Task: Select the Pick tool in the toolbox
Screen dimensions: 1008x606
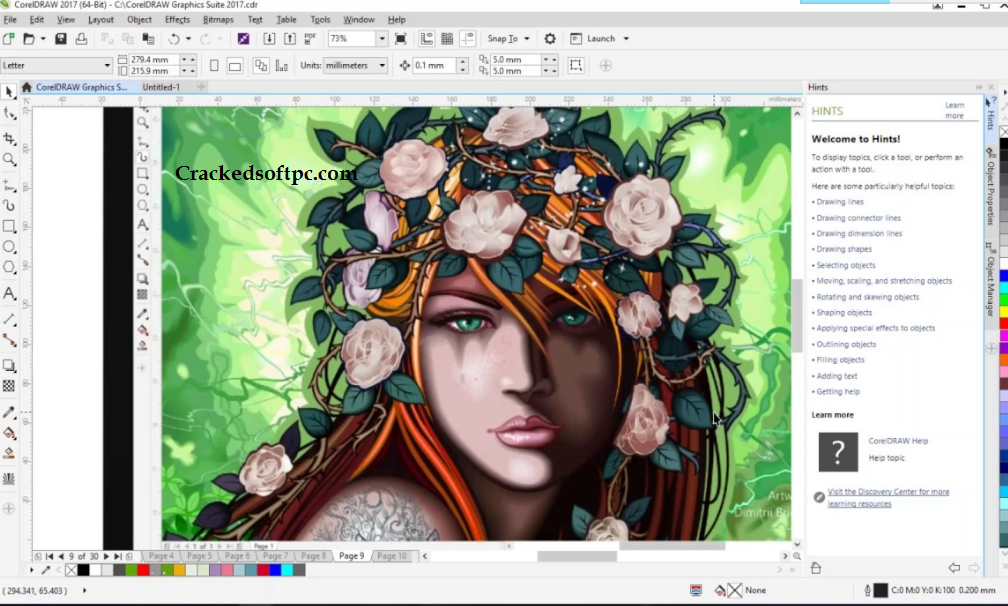Action: (9, 93)
